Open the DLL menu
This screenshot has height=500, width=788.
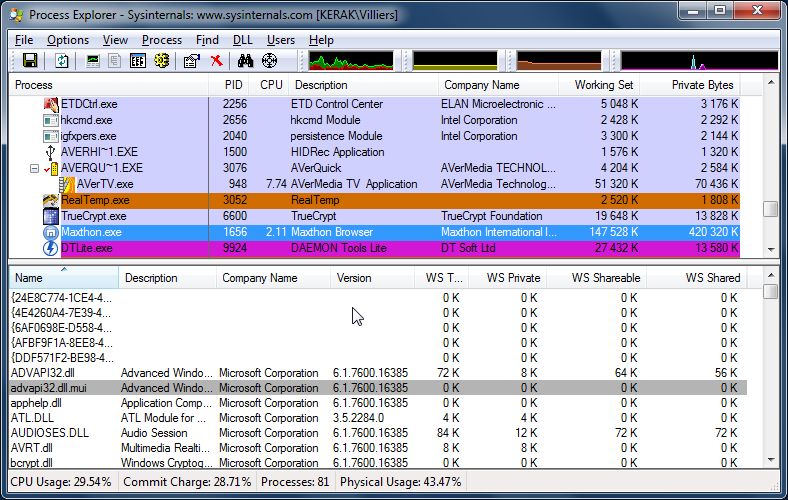pyautogui.click(x=242, y=40)
